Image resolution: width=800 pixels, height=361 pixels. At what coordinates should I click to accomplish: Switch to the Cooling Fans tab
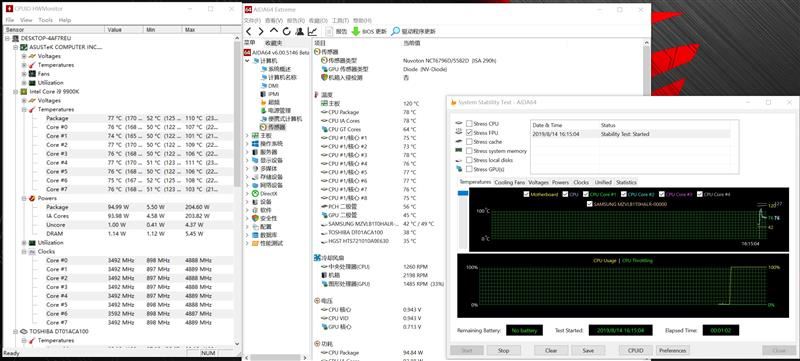click(x=510, y=183)
